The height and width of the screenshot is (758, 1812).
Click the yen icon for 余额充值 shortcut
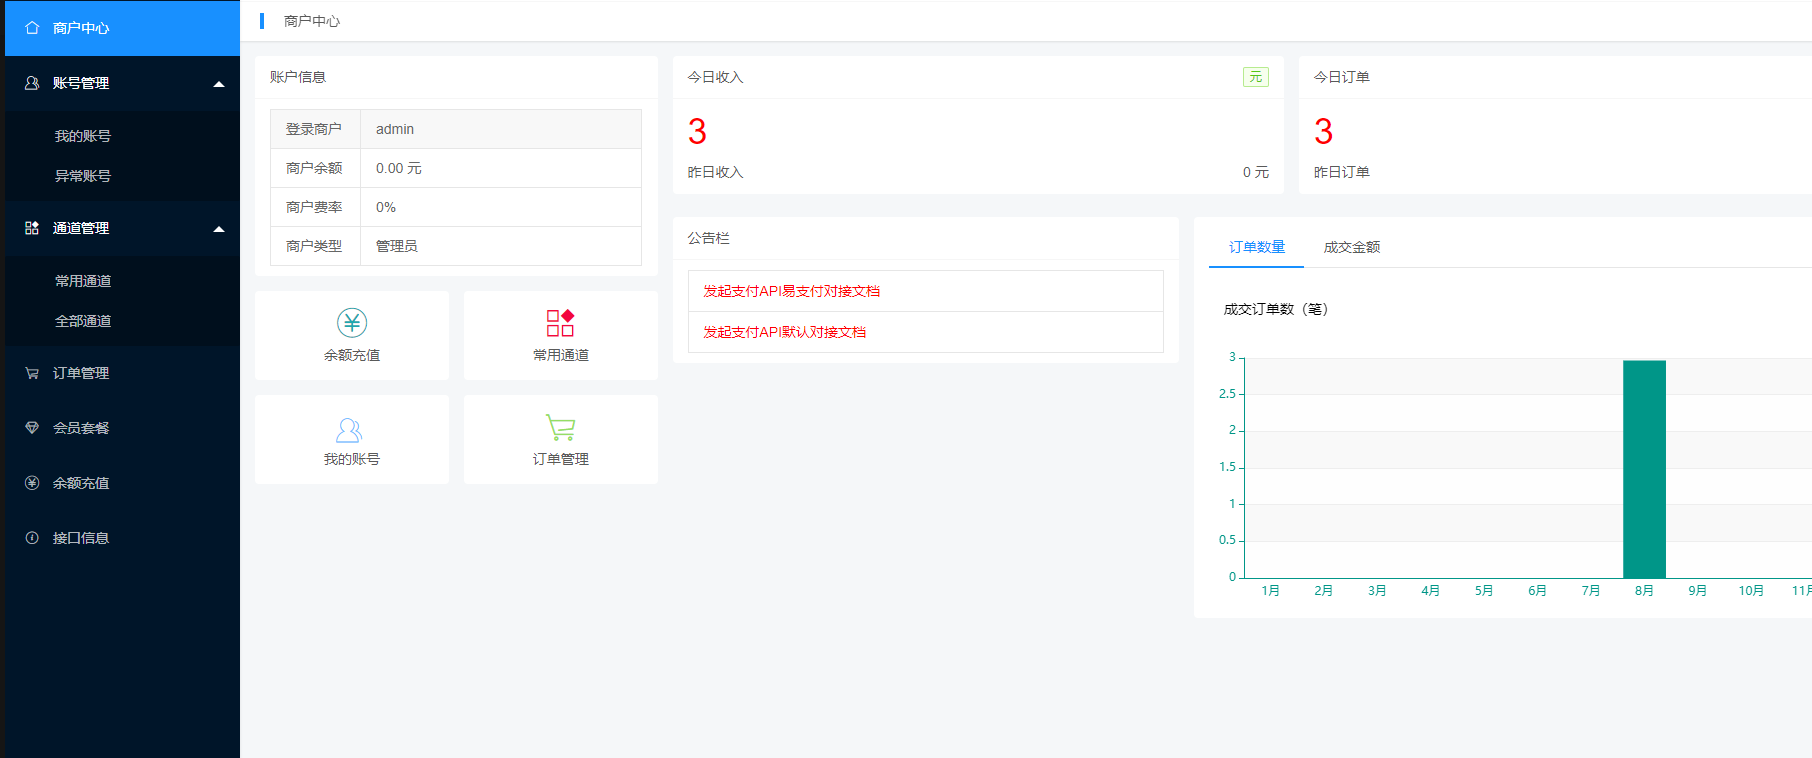(x=352, y=323)
